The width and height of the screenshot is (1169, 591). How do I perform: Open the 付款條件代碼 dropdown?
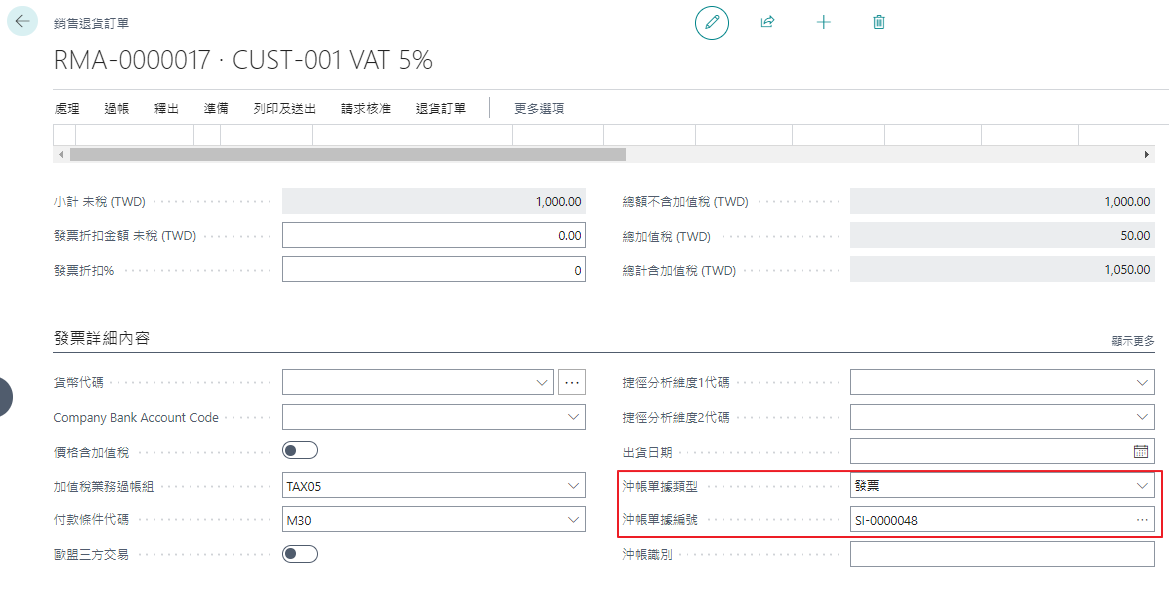click(x=573, y=519)
